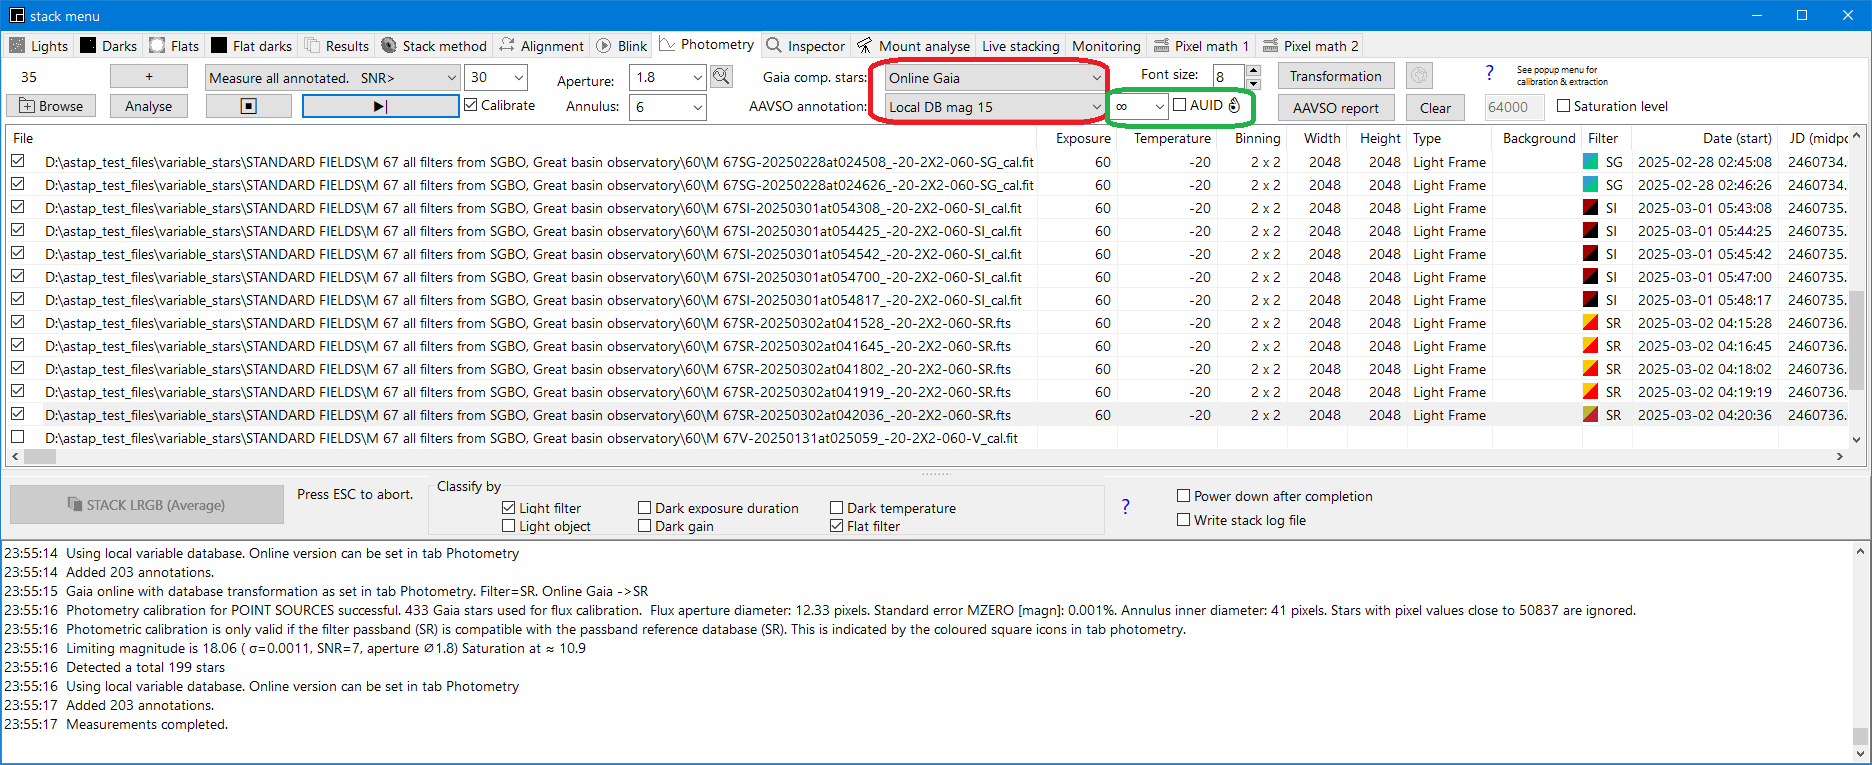Click the aperture magnifier icon button
Image resolution: width=1872 pixels, height=765 pixels.
tap(721, 76)
